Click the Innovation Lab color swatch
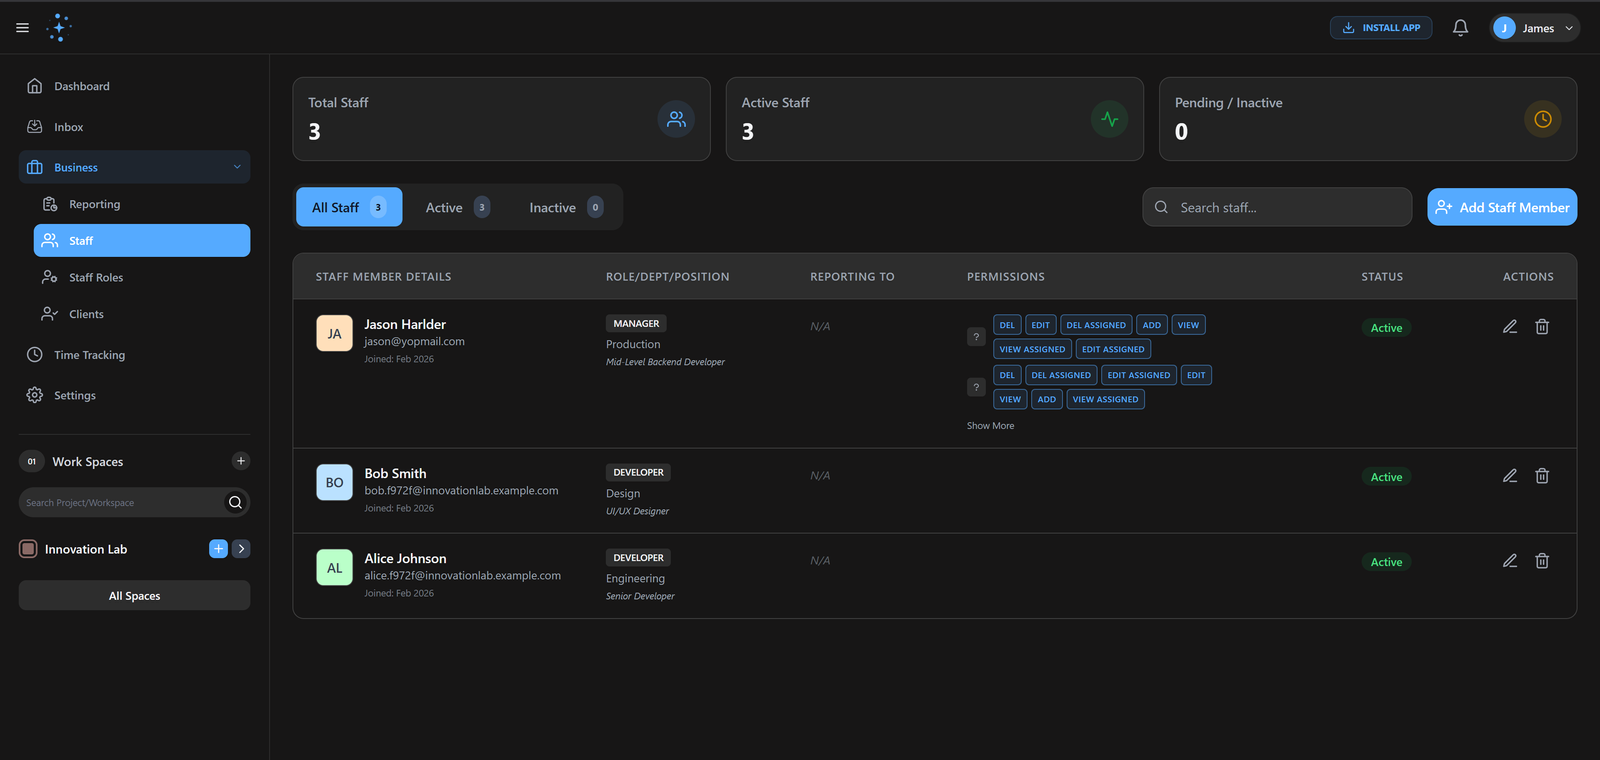Screen dimensions: 1600x760 29,549
